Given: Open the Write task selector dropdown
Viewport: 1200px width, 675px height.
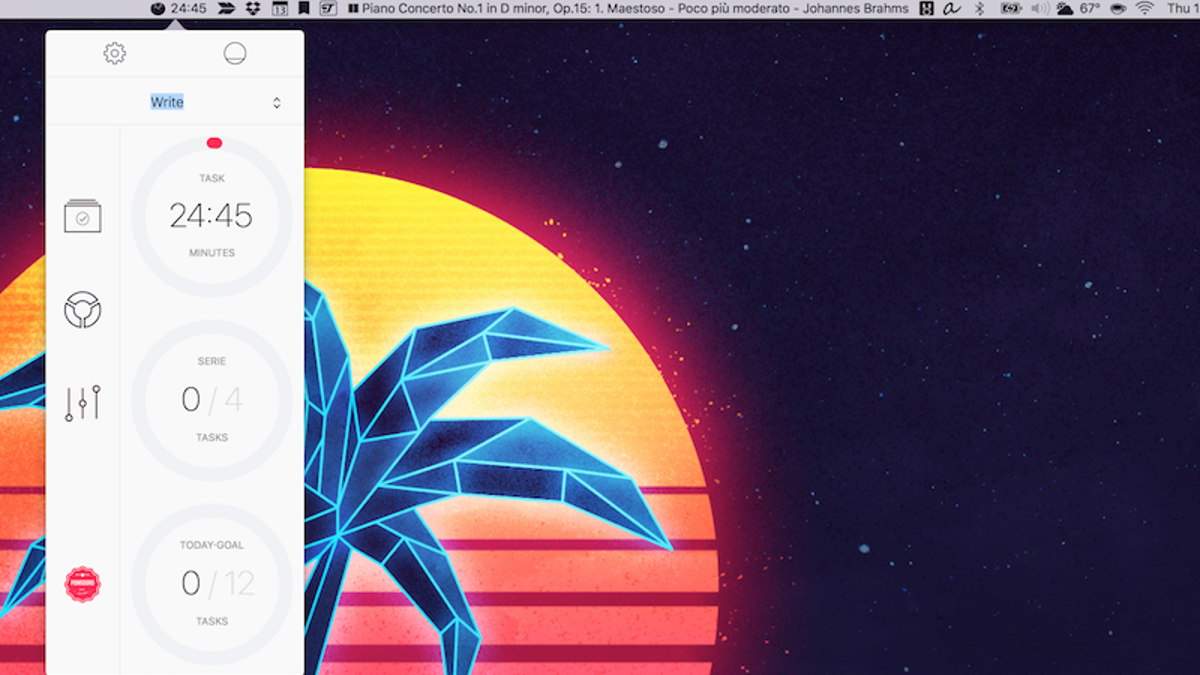Looking at the screenshot, I should [x=175, y=102].
